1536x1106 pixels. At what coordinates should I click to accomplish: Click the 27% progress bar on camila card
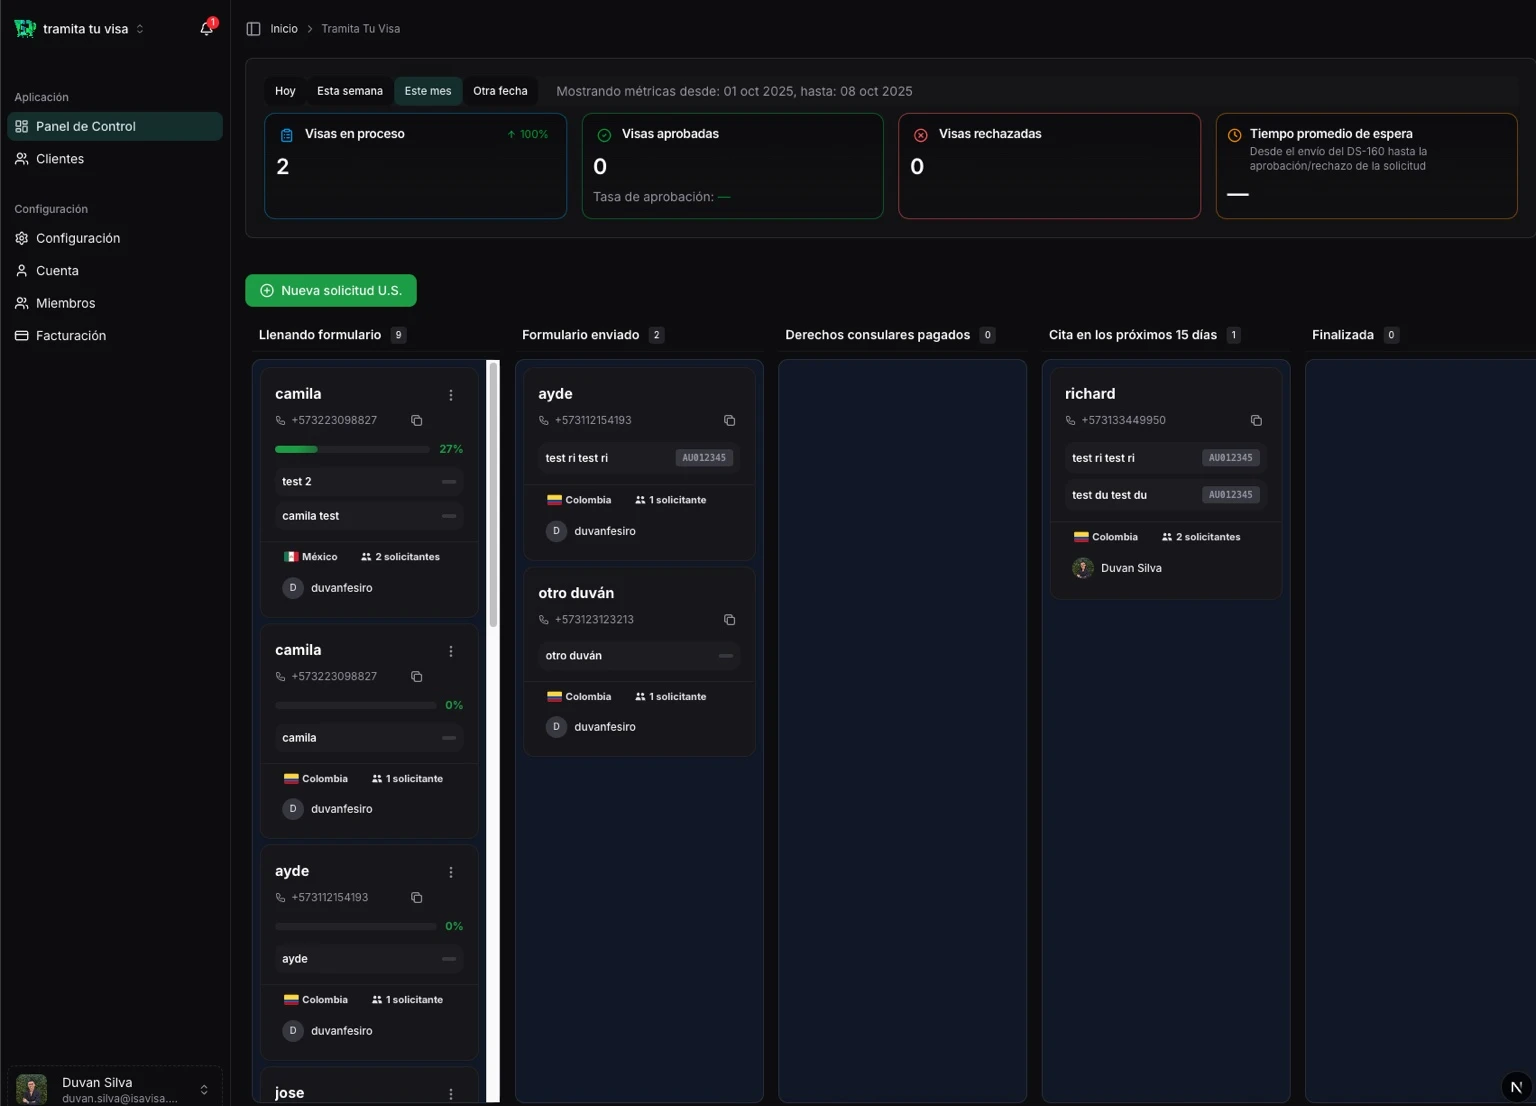pos(352,450)
